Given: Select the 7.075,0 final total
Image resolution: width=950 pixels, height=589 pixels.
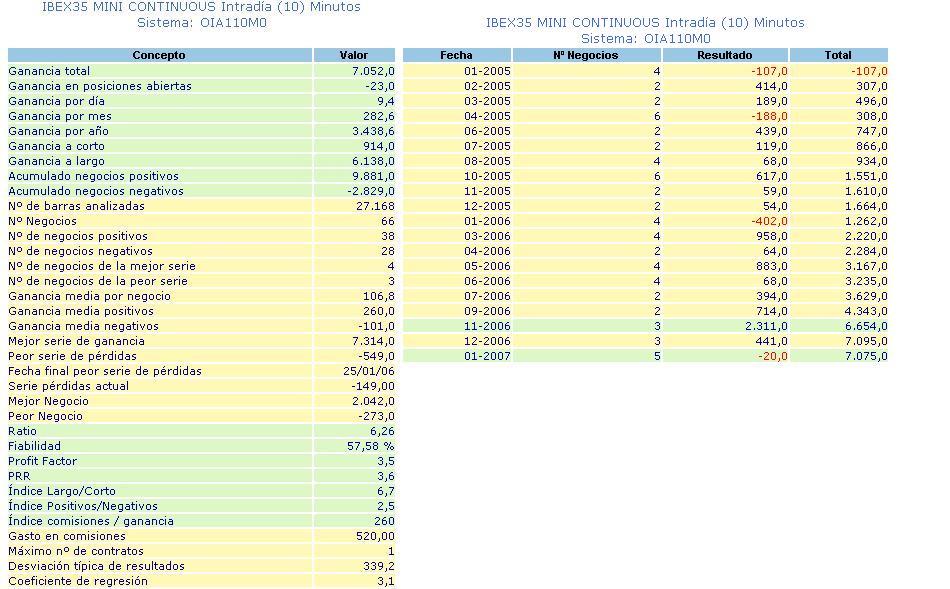Looking at the screenshot, I should (x=866, y=356).
